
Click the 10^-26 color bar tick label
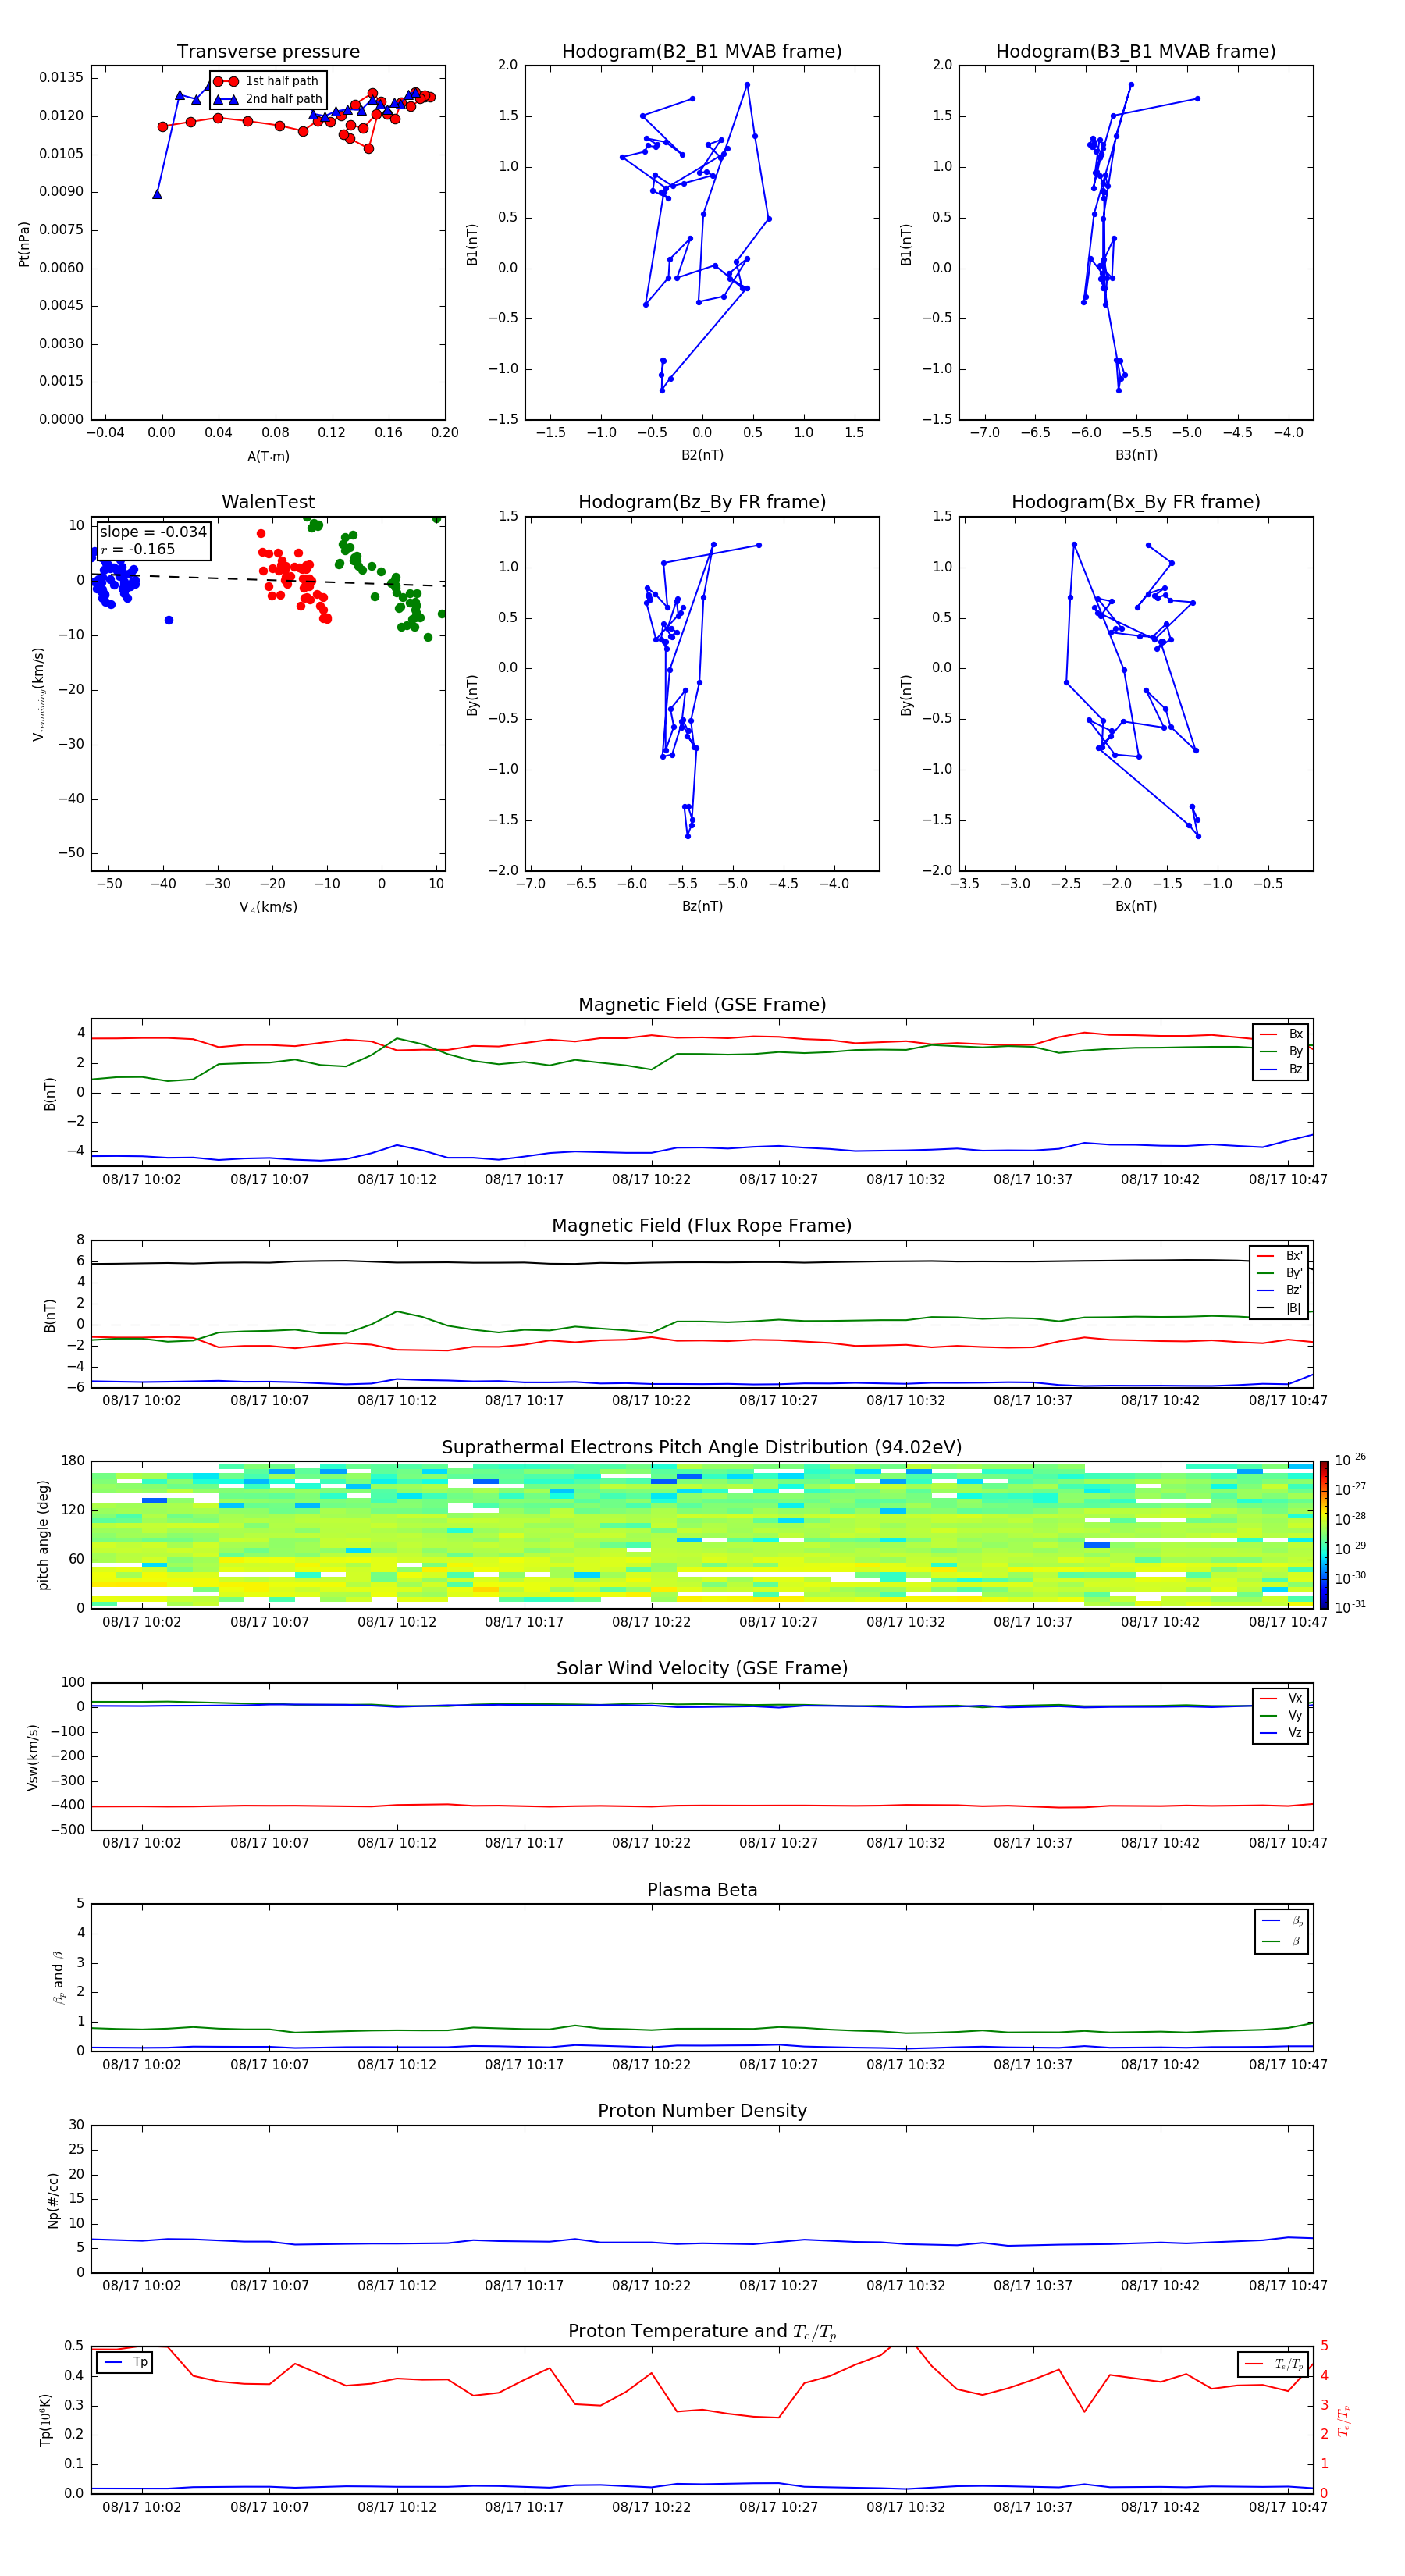click(x=1350, y=1460)
